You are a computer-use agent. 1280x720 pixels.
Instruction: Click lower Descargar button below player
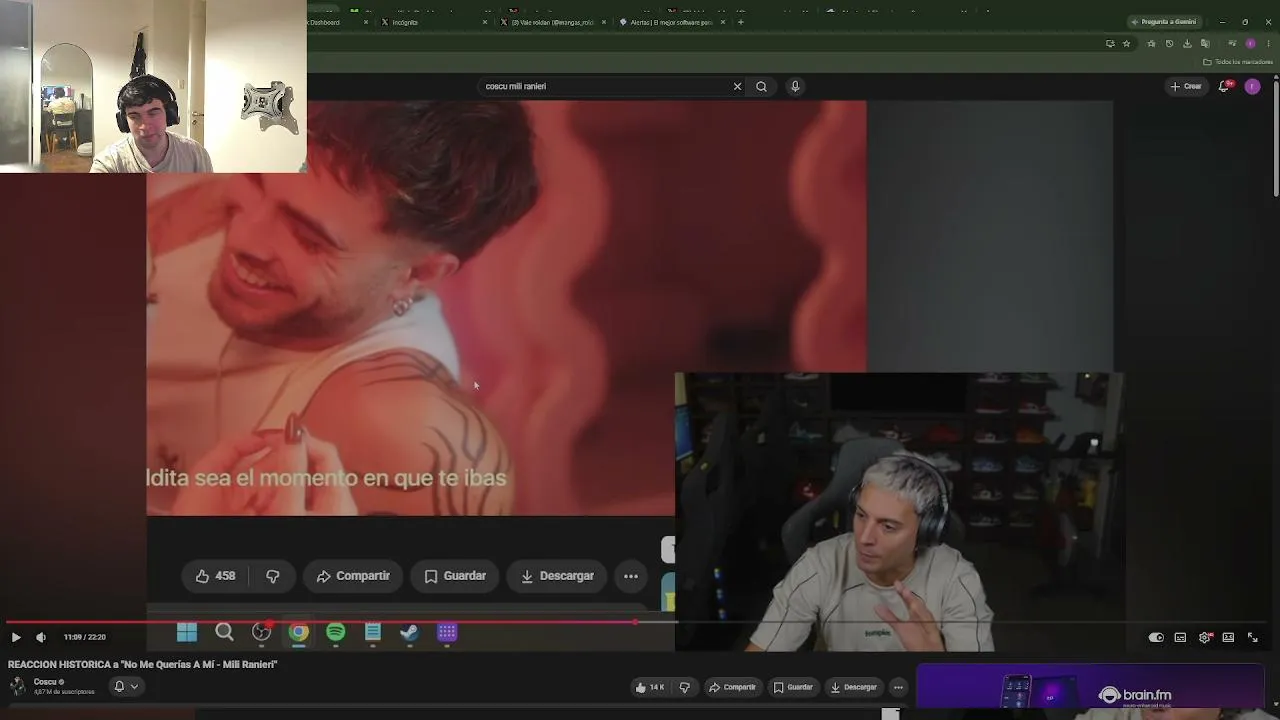click(x=853, y=687)
